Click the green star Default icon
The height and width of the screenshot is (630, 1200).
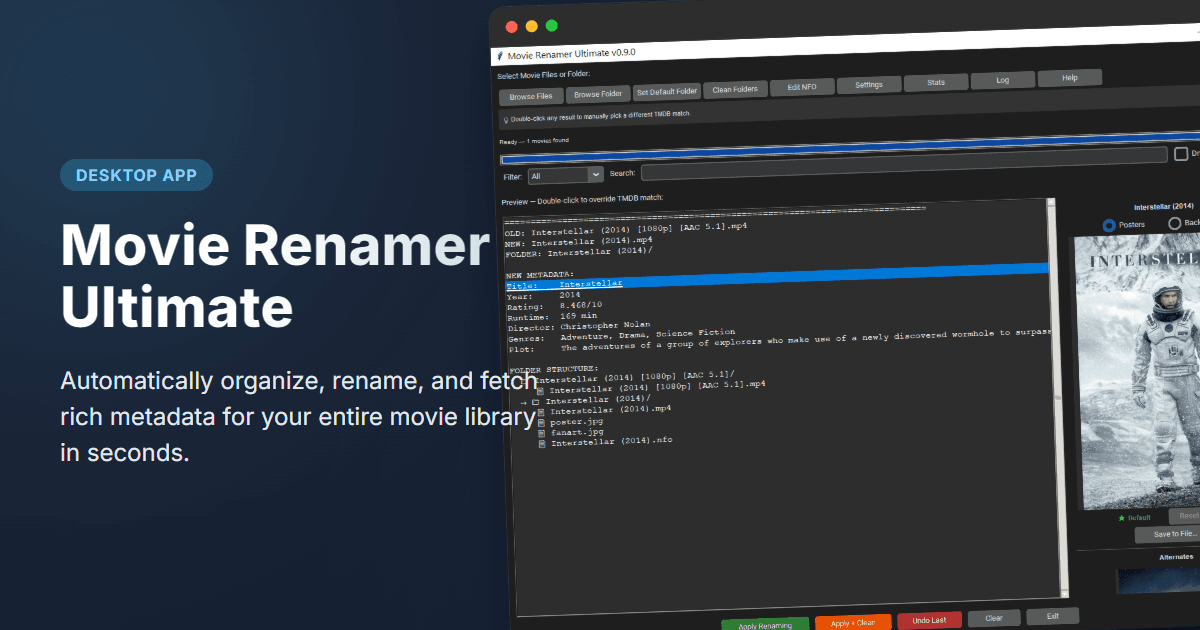[x=1122, y=518]
